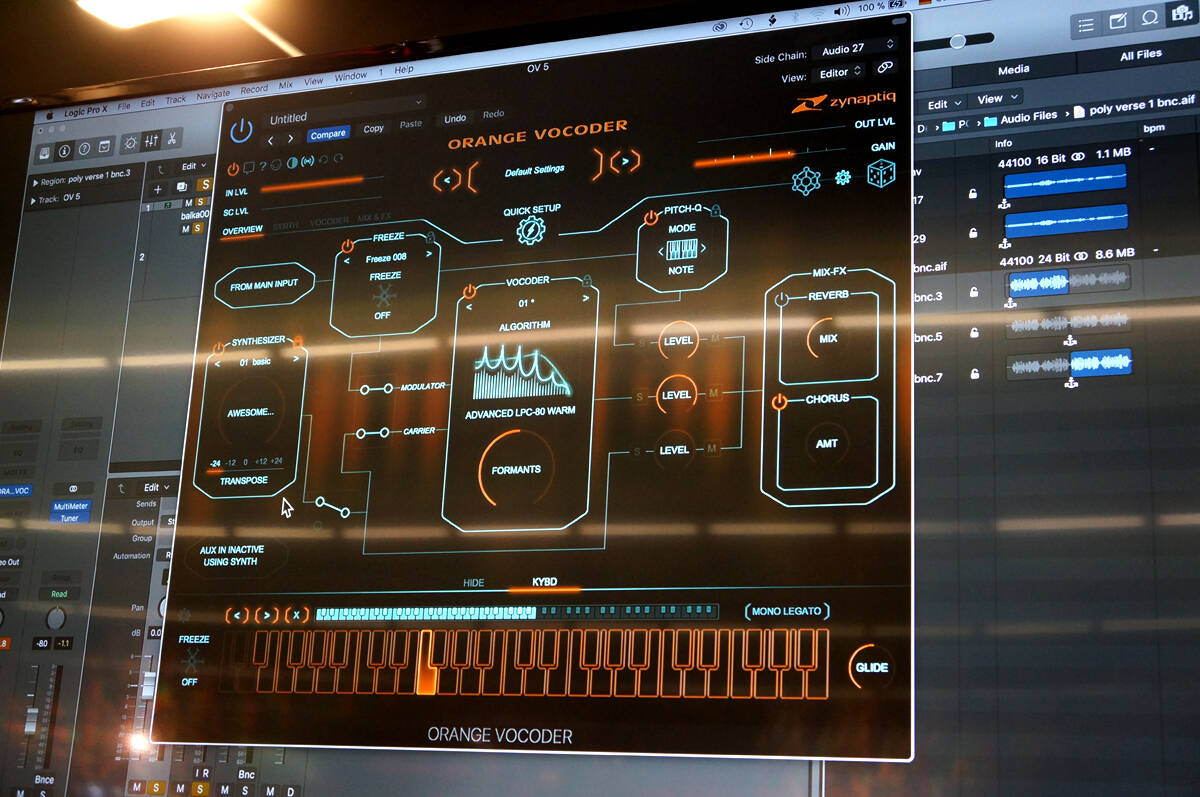Toggle the Chorus power button

tap(779, 402)
